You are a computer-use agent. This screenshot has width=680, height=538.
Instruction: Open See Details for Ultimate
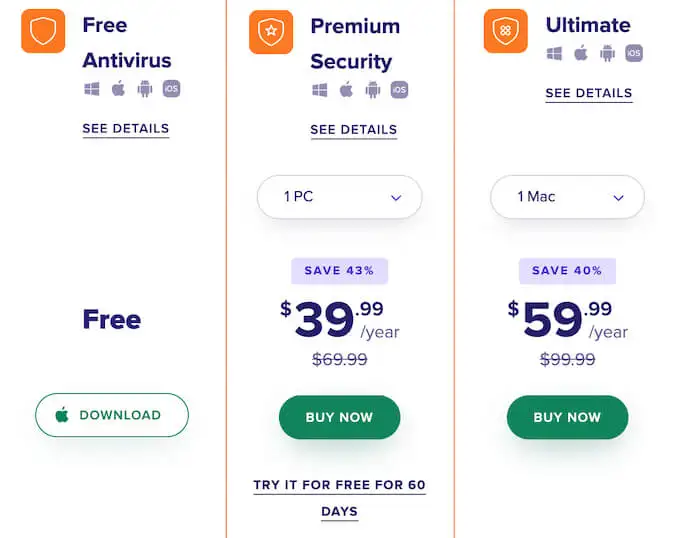(589, 94)
